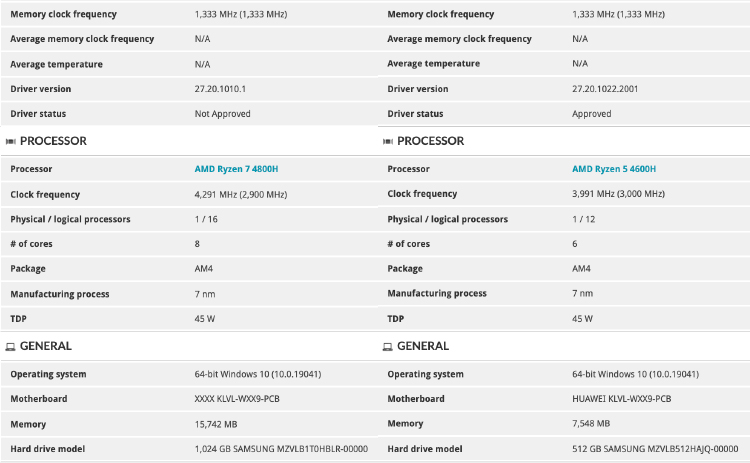Click the 512 GB SAMSUNG hard drive model
The image size is (750, 463).
coord(655,449)
